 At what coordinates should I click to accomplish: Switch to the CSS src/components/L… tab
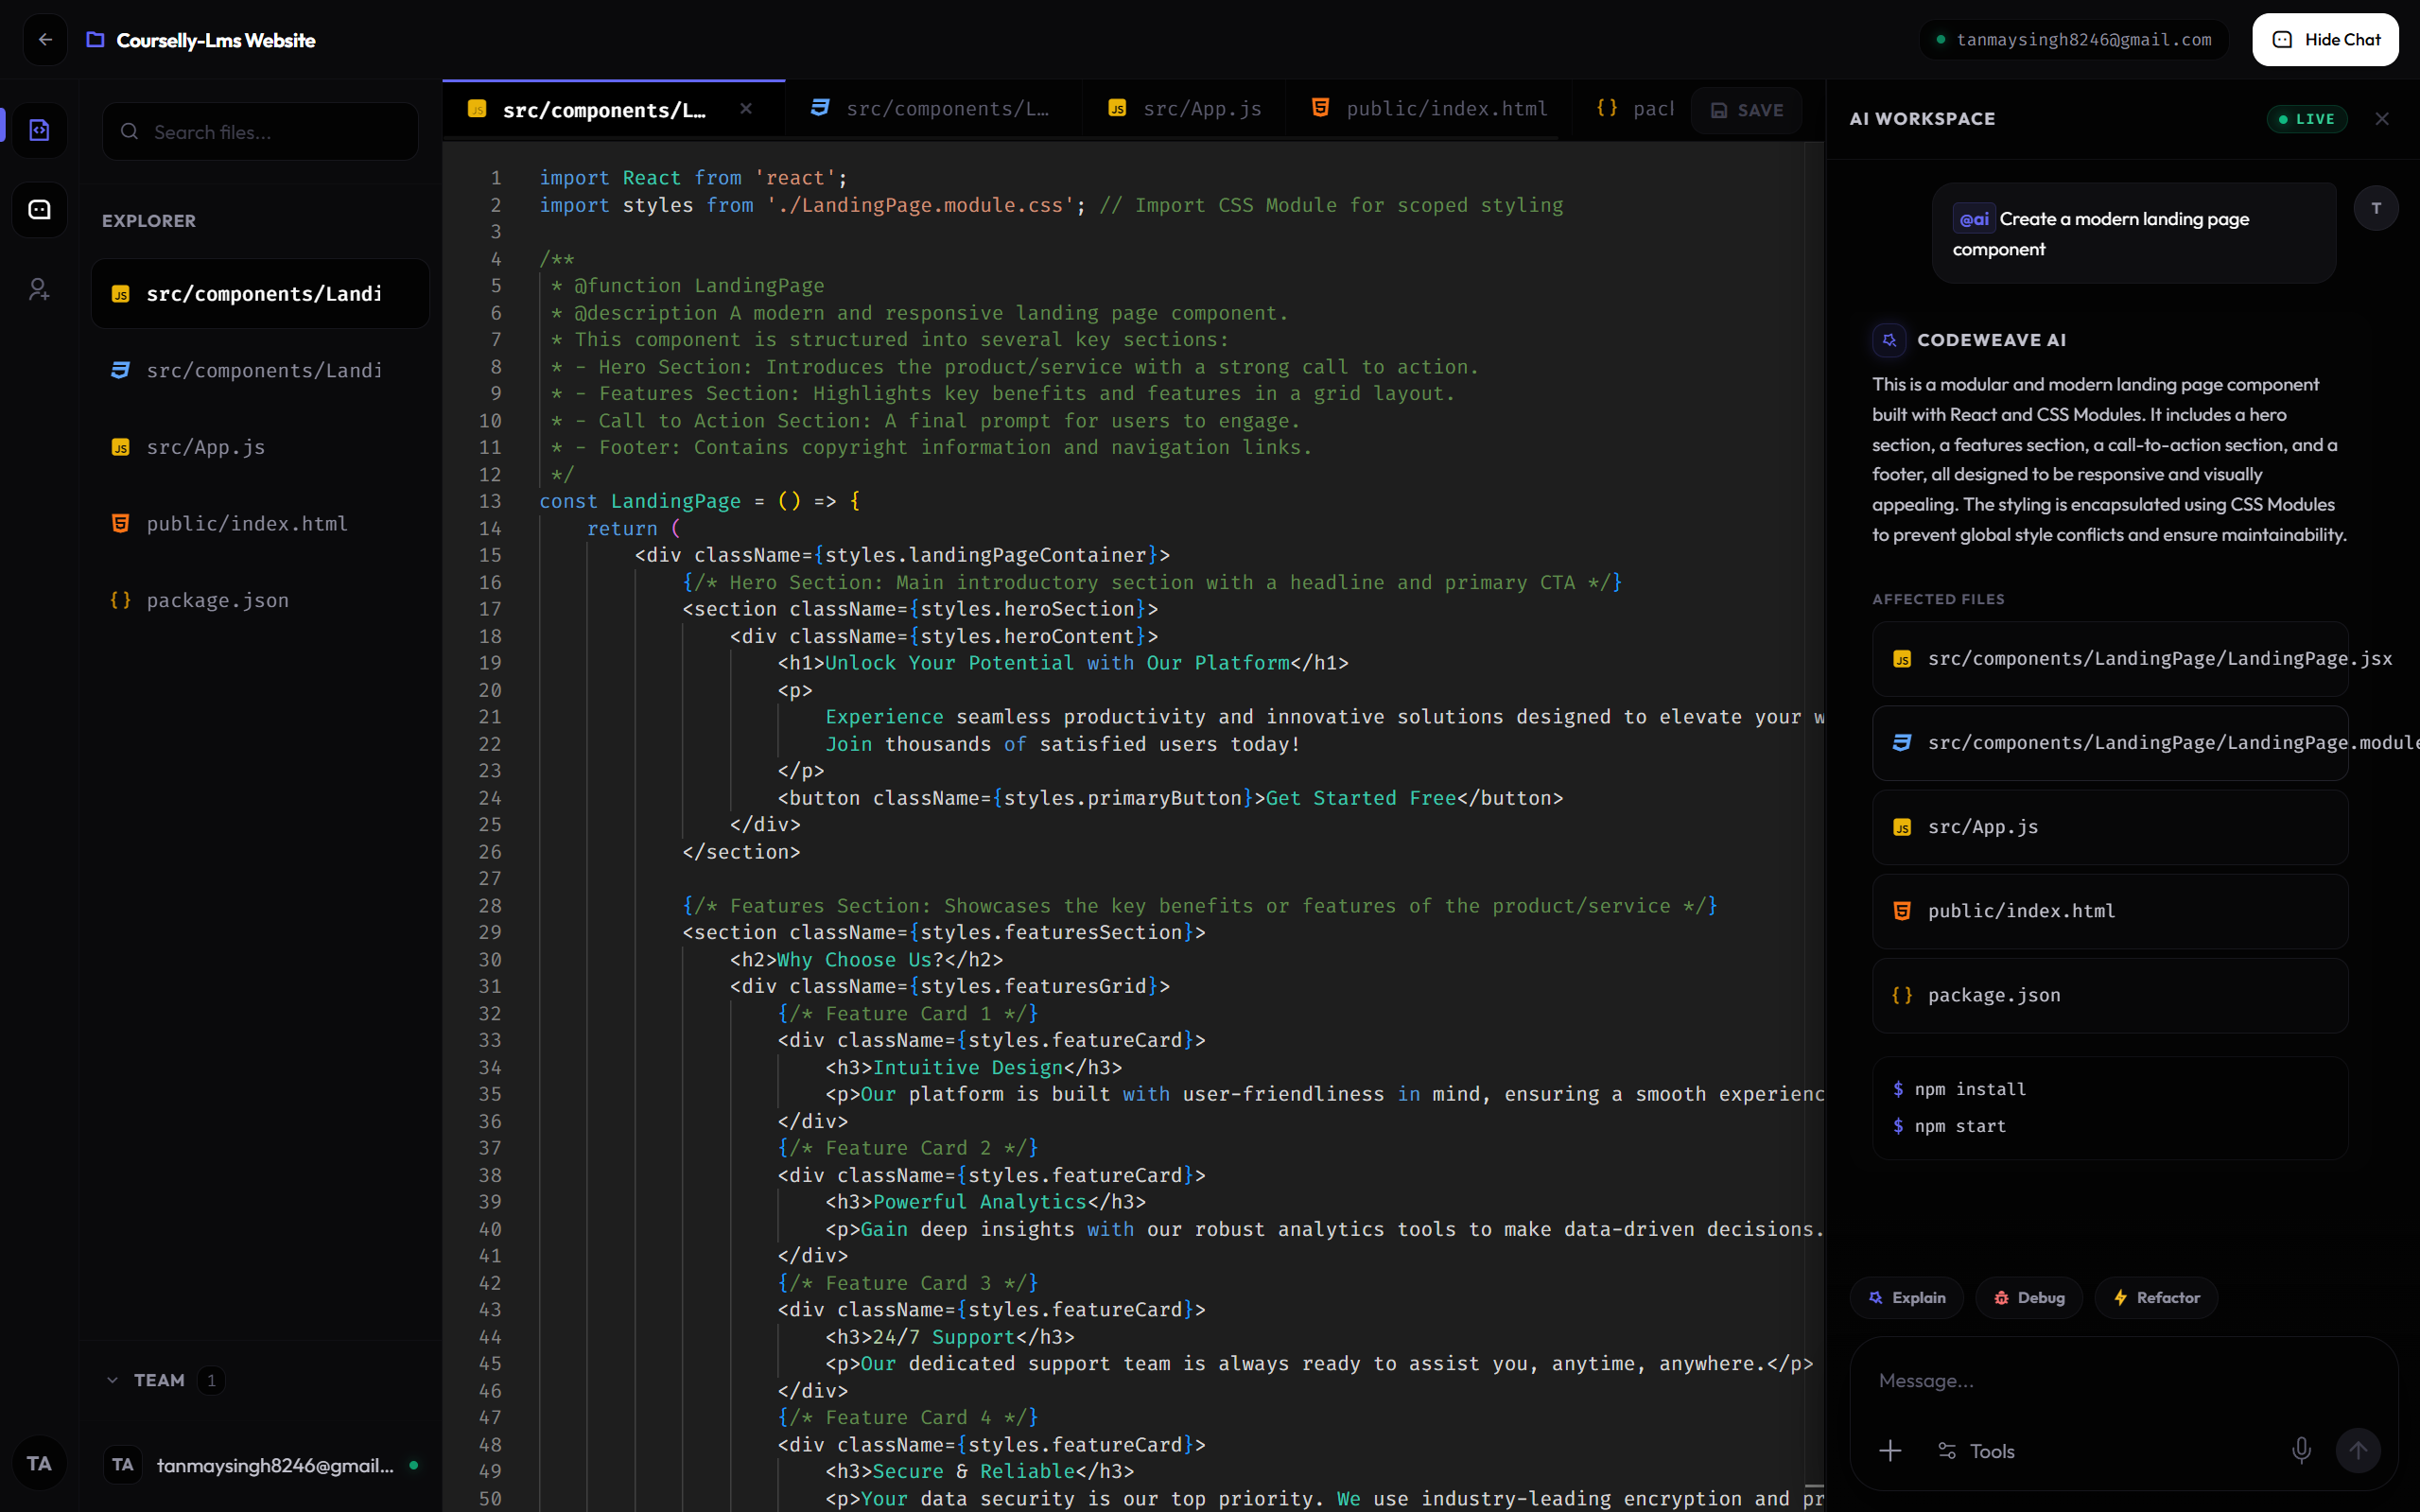[x=932, y=109]
